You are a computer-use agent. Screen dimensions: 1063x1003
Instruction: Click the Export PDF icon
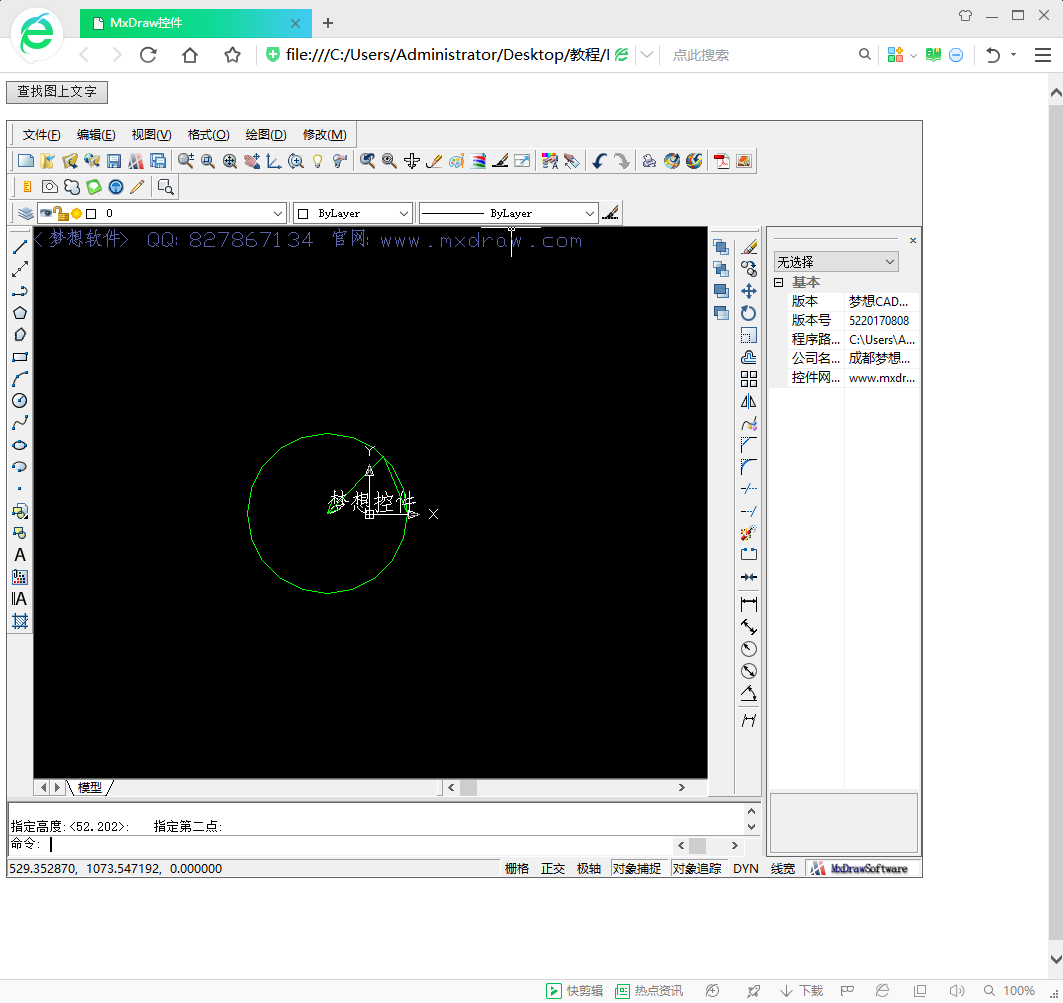click(x=722, y=161)
